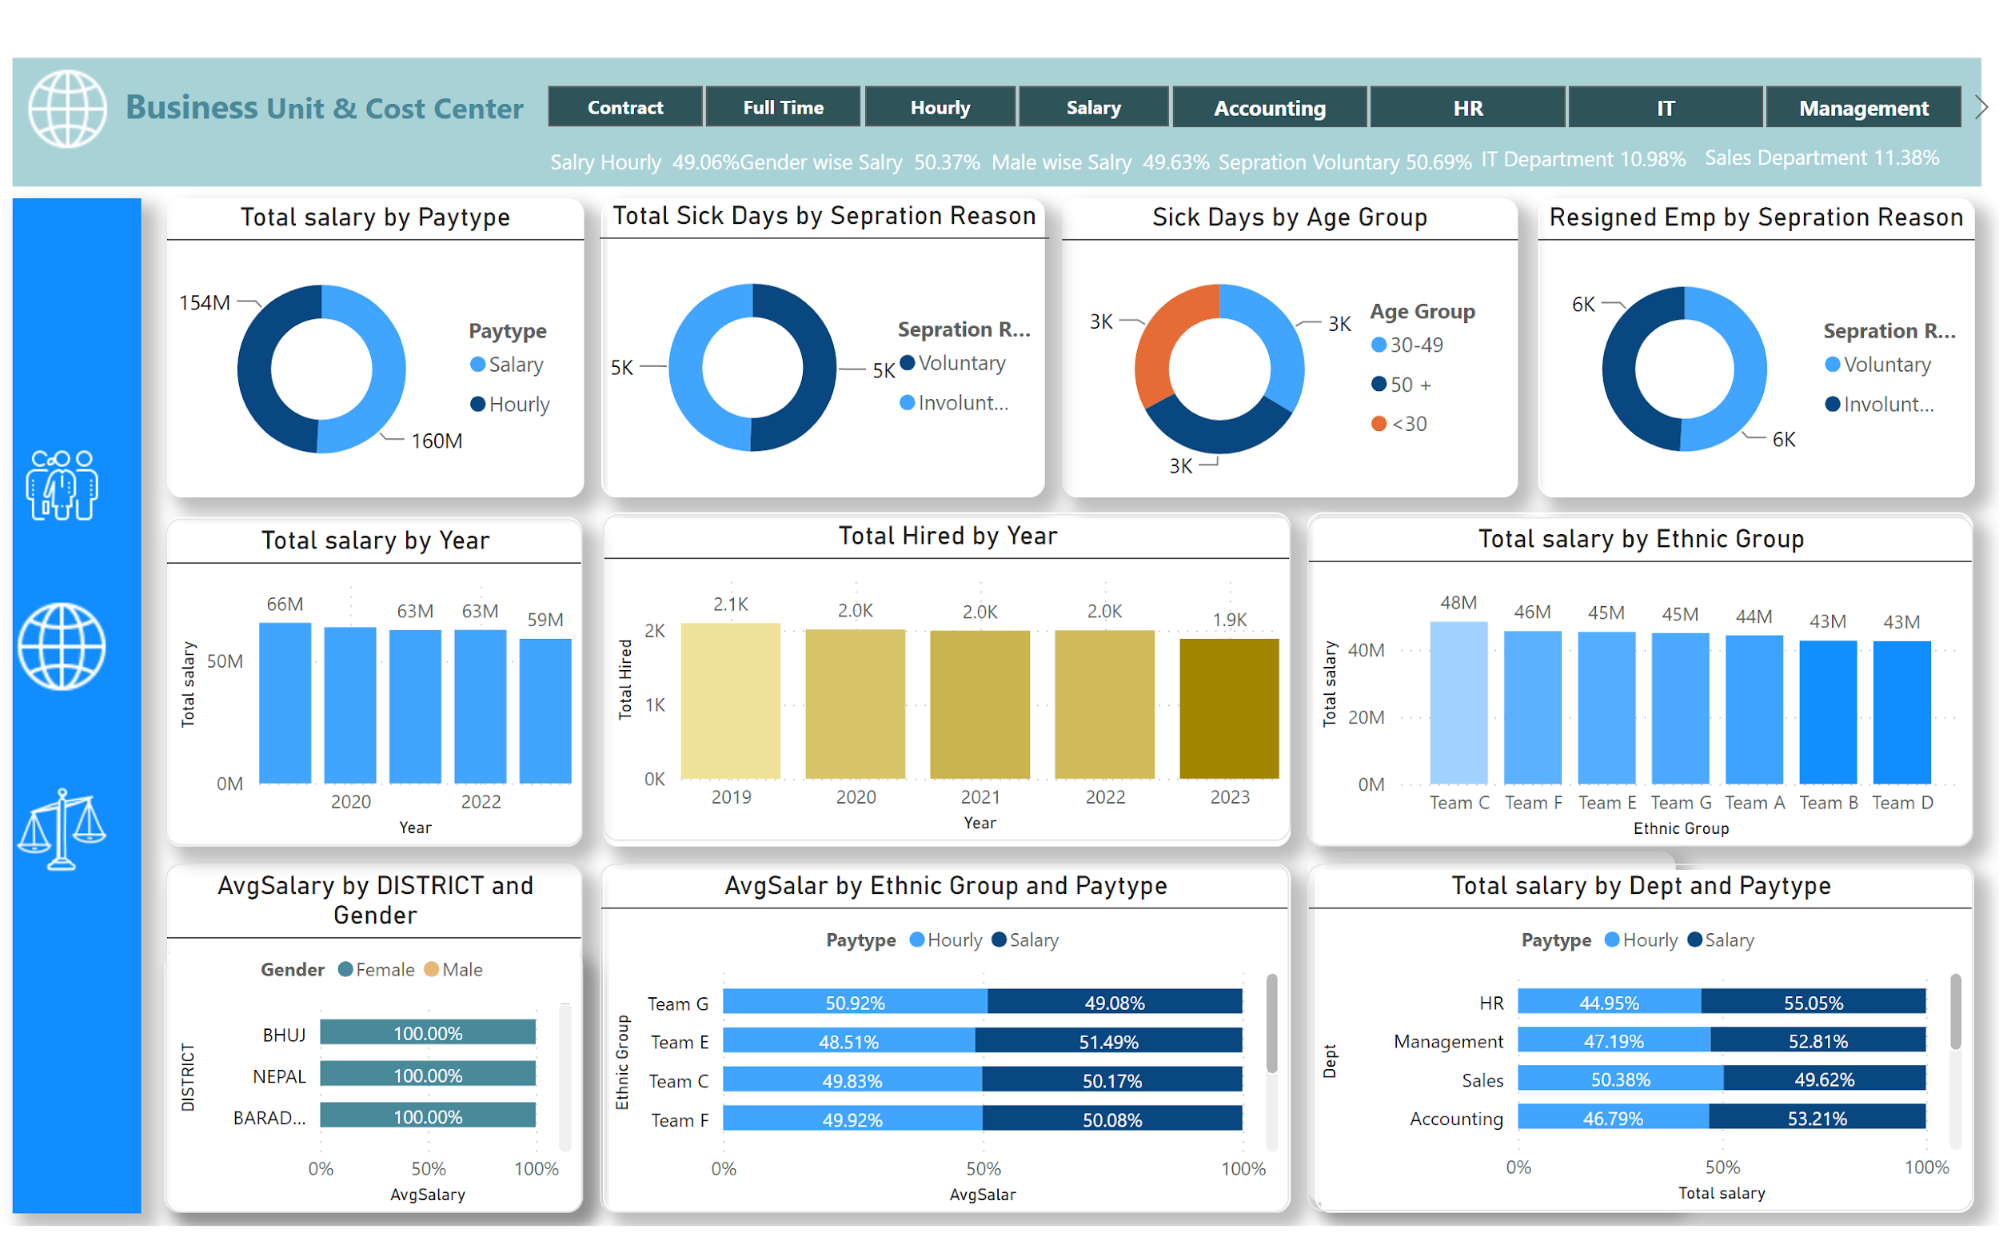Image resolution: width=1999 pixels, height=1234 pixels.
Task: Click the right arrow next to Management
Action: point(1981,107)
